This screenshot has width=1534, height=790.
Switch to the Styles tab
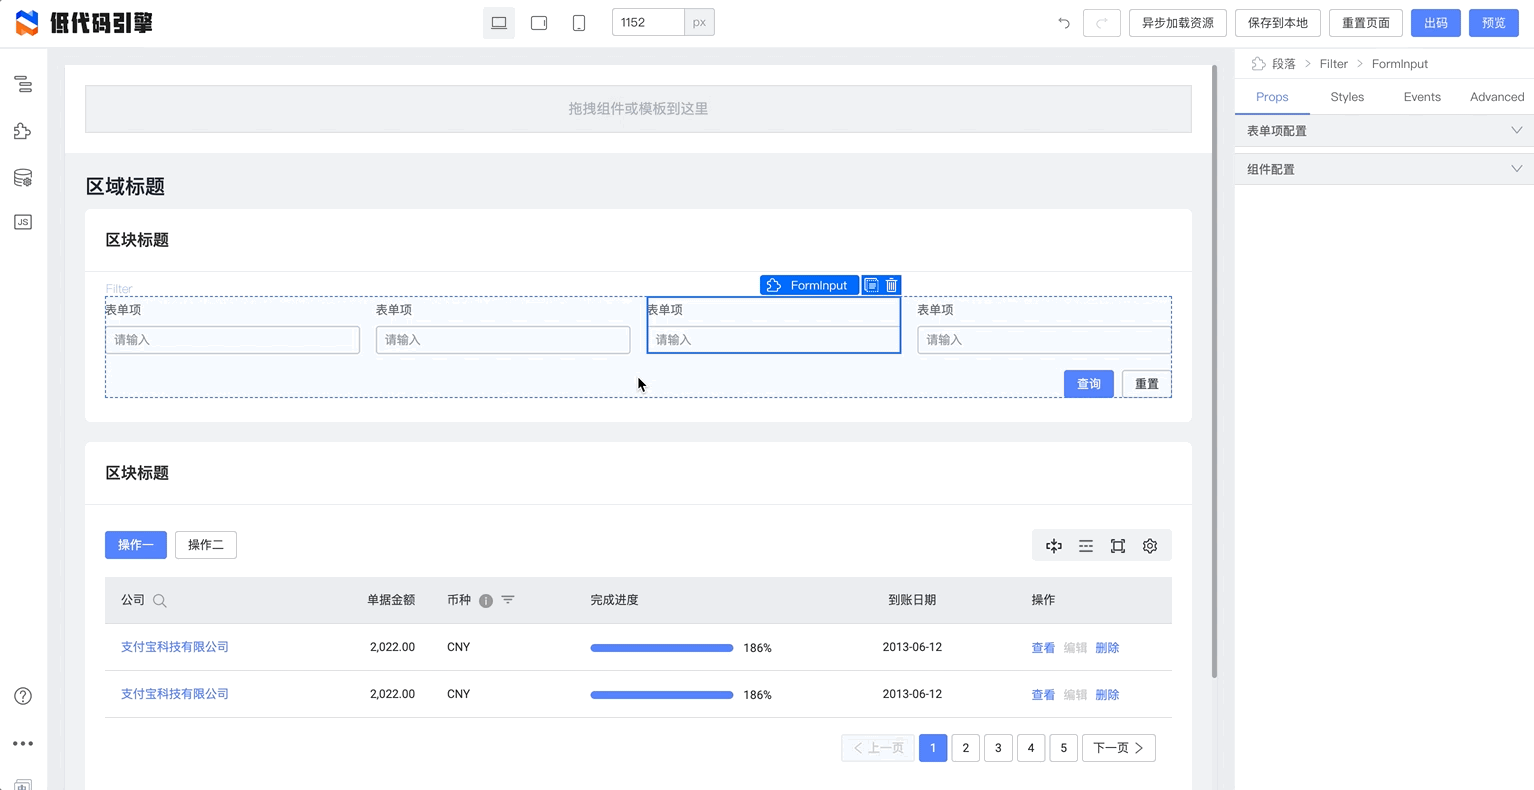click(x=1347, y=97)
